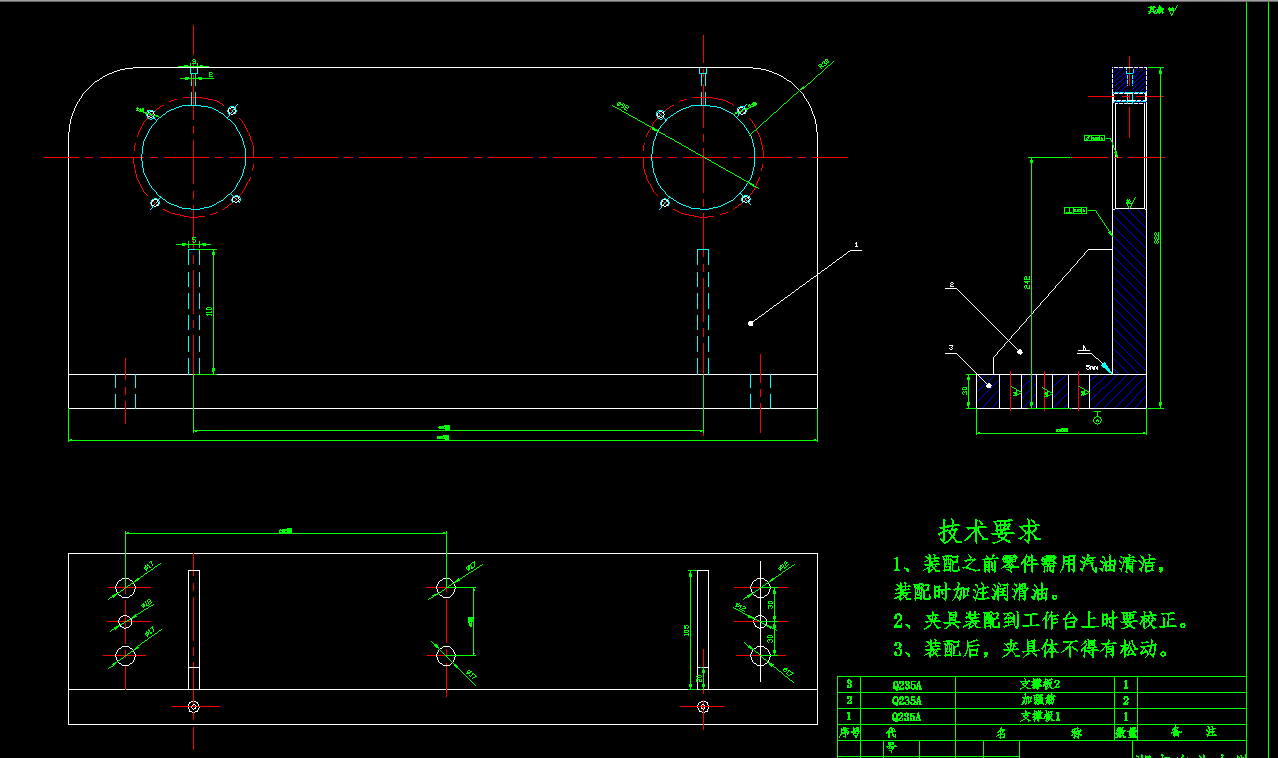Click quantity 1 in the 支撑板2 row

pyautogui.click(x=1127, y=685)
